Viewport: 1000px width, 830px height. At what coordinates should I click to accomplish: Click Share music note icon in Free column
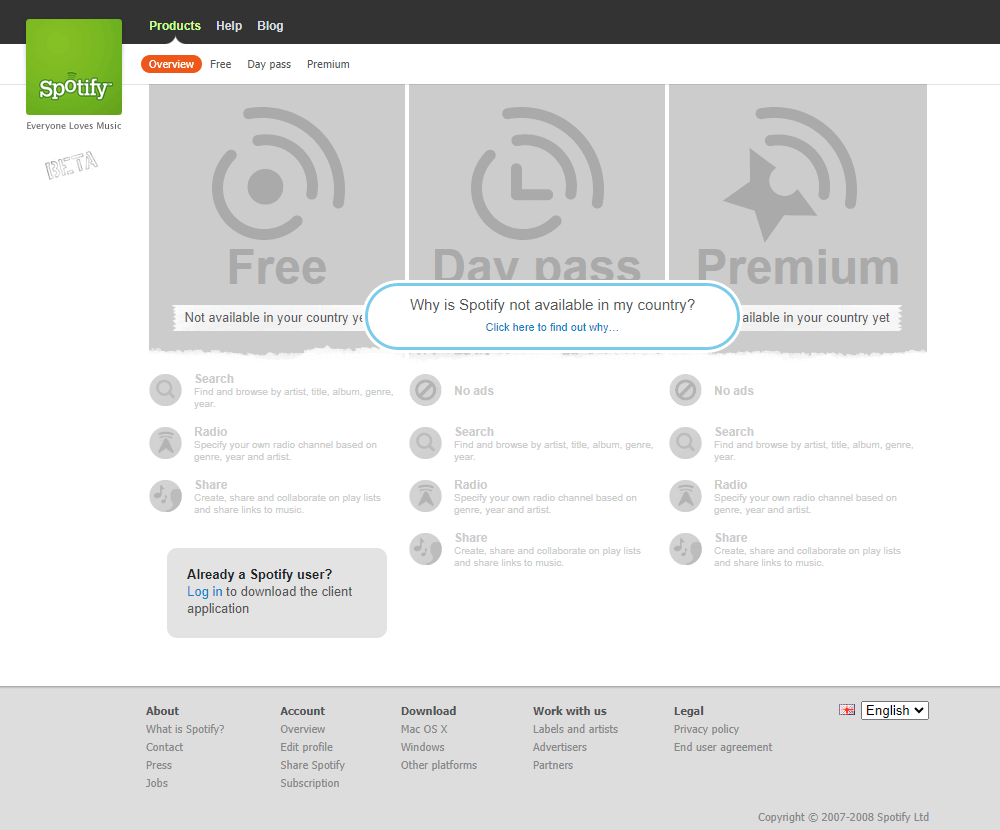[166, 496]
